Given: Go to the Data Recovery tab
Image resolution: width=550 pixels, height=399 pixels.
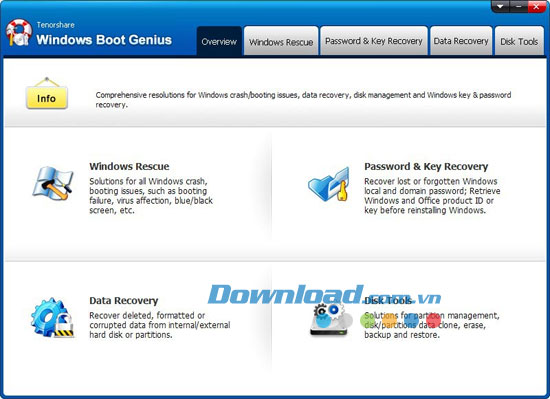Looking at the screenshot, I should (461, 41).
